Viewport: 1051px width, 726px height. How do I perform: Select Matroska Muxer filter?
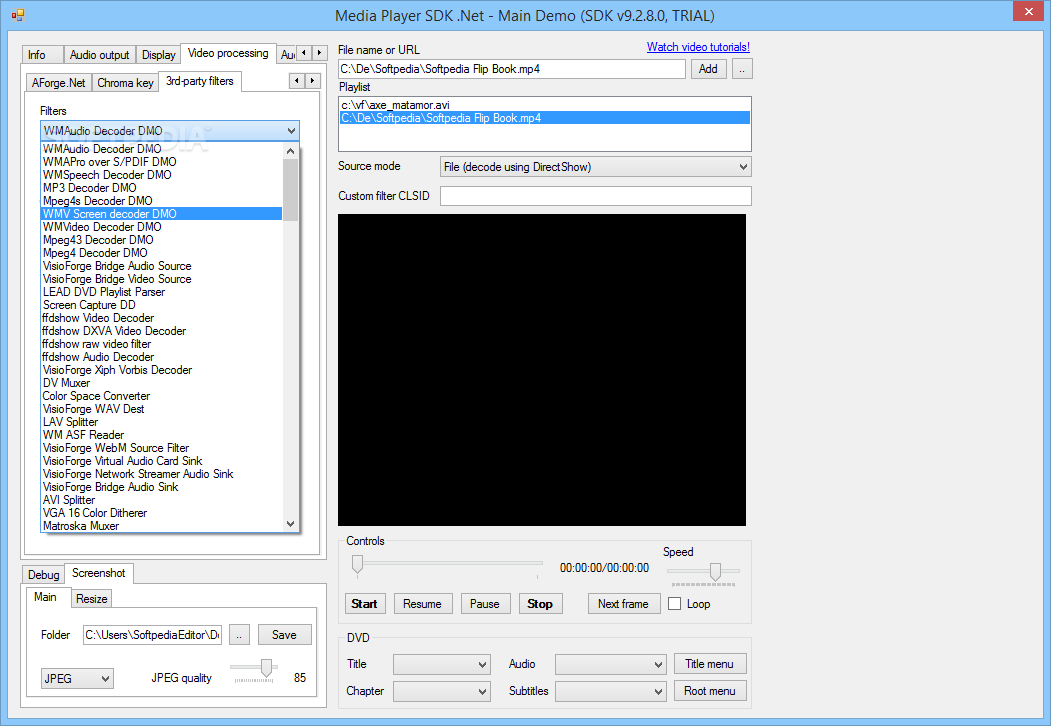[x=162, y=526]
